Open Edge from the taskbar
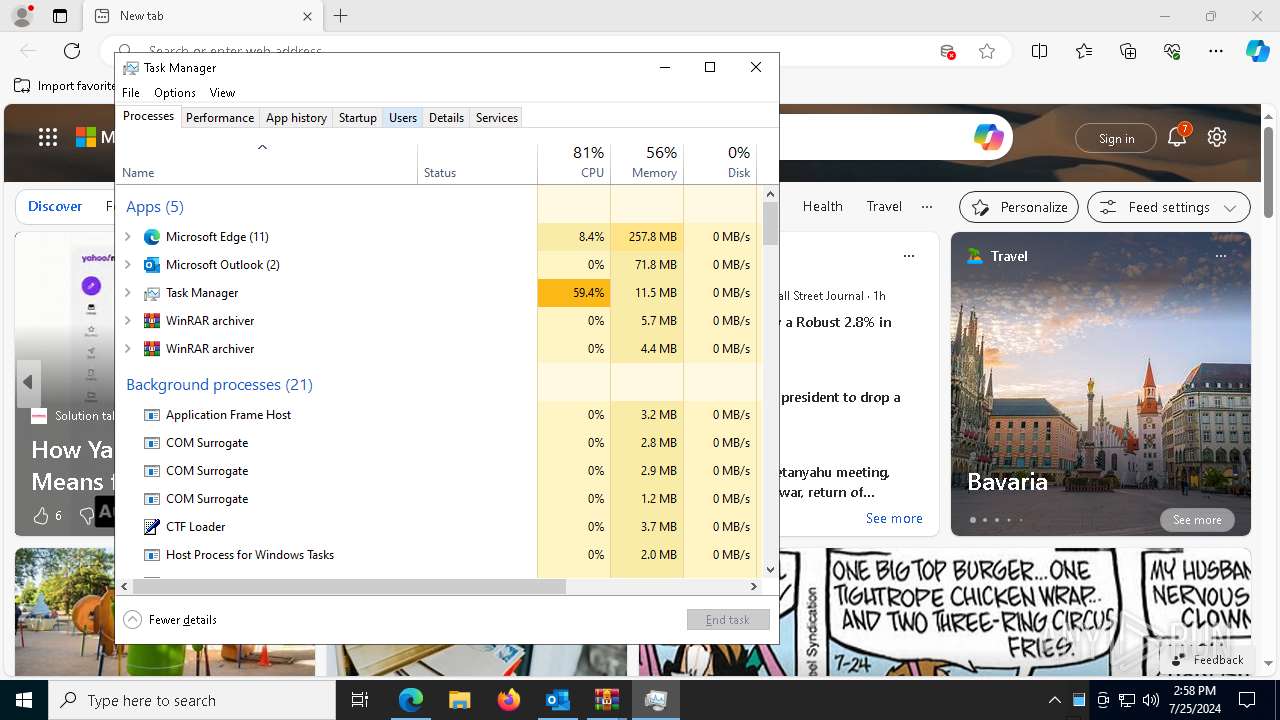The width and height of the screenshot is (1280, 720). click(411, 700)
